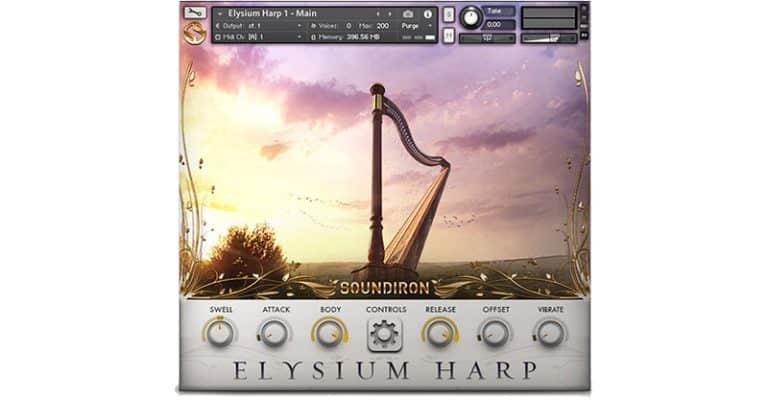Adjust the output volume slider
This screenshot has height=400, width=768.
tap(549, 38)
